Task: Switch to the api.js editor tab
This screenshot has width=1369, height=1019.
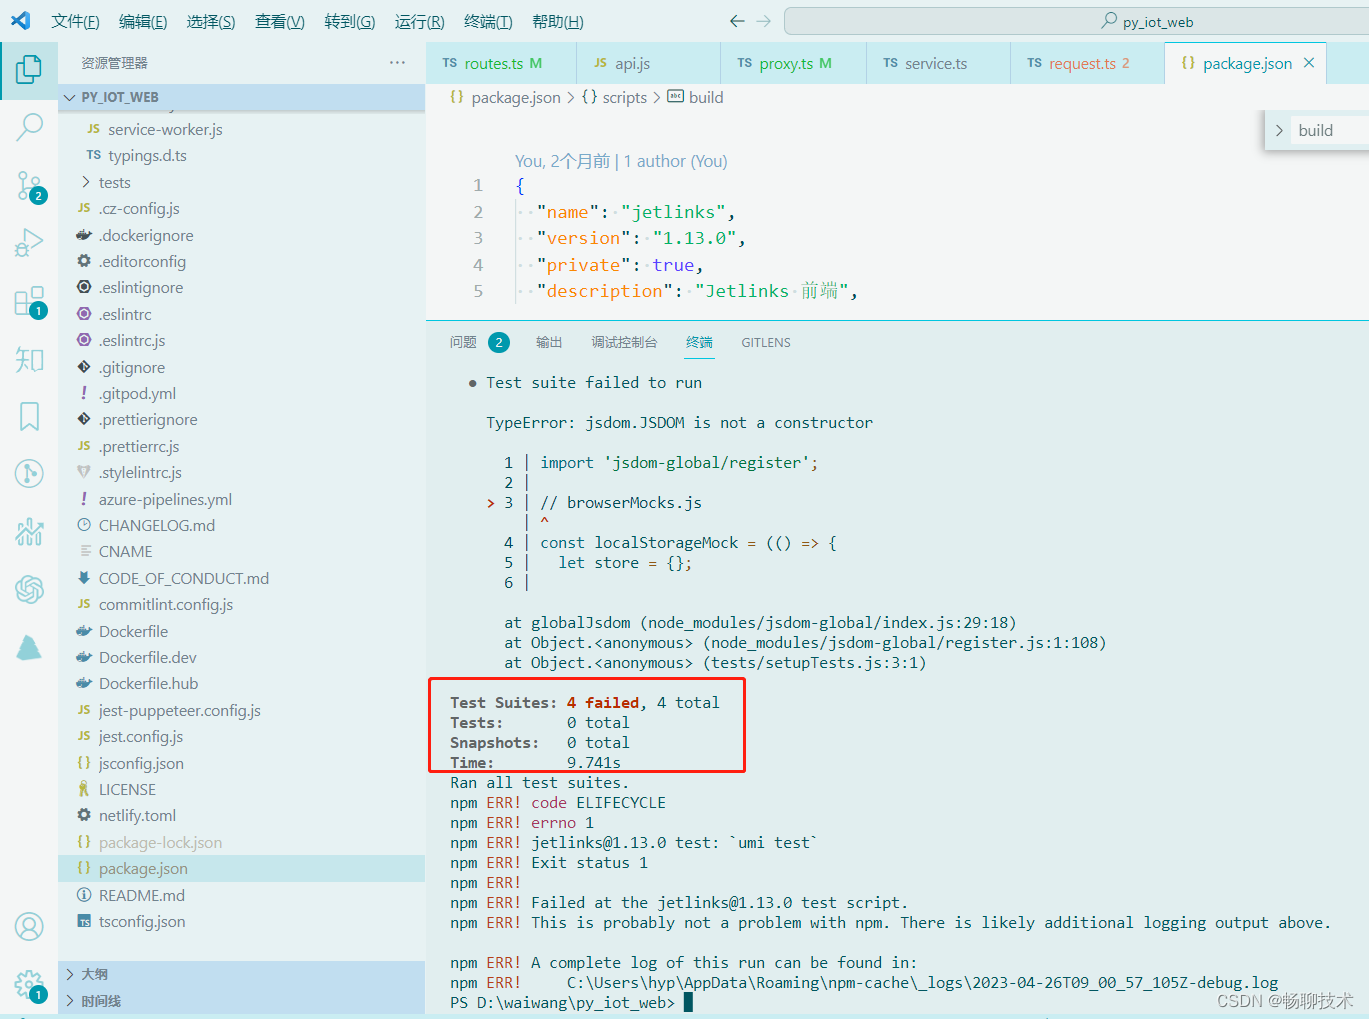Action: 631,62
